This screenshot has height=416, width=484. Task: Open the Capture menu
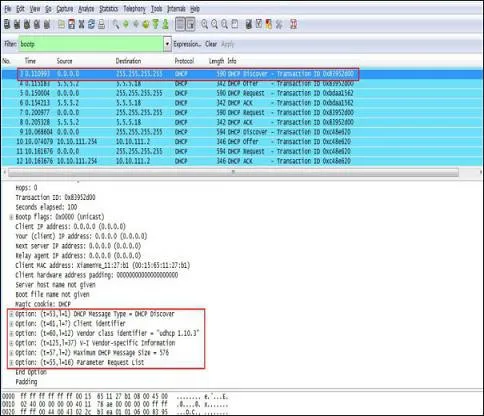point(65,9)
